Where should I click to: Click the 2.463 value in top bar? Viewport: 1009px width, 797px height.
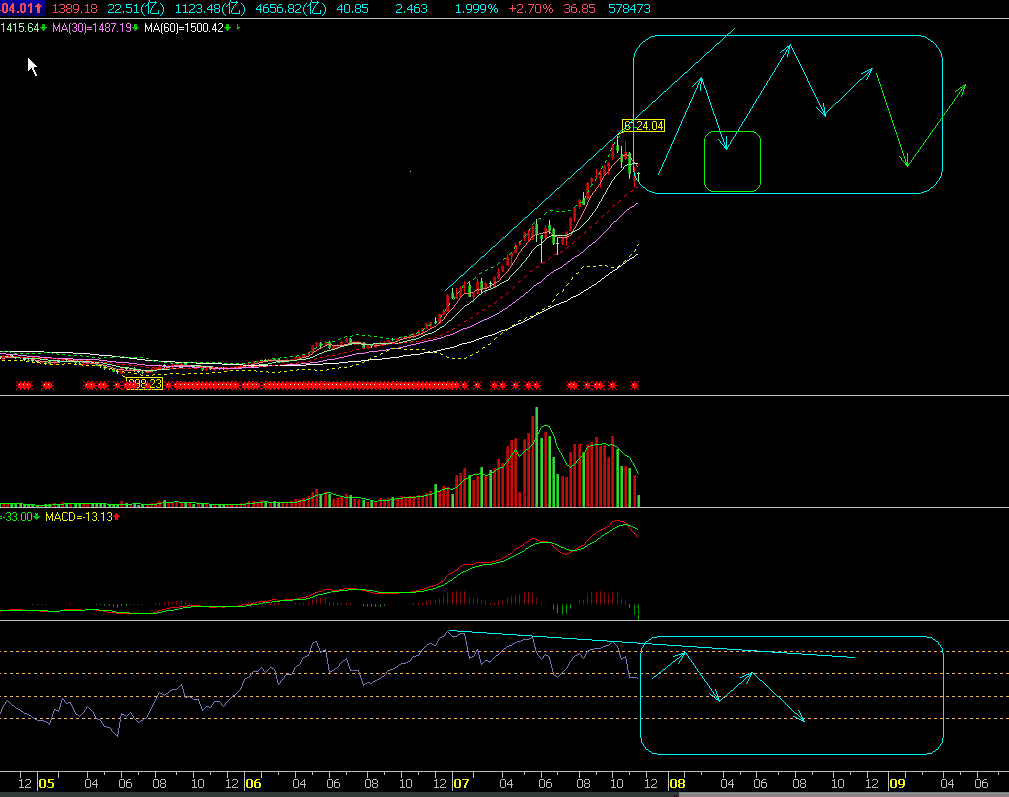tap(411, 9)
